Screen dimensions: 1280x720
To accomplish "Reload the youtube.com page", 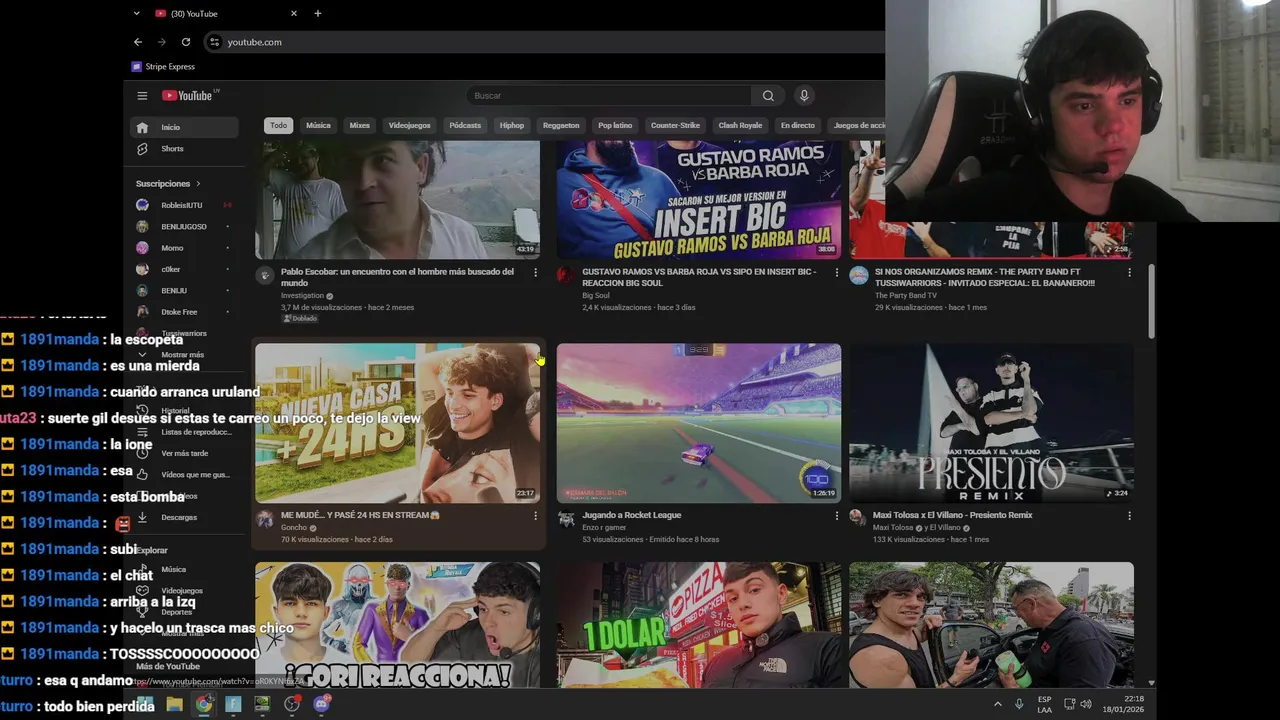I will (x=186, y=42).
